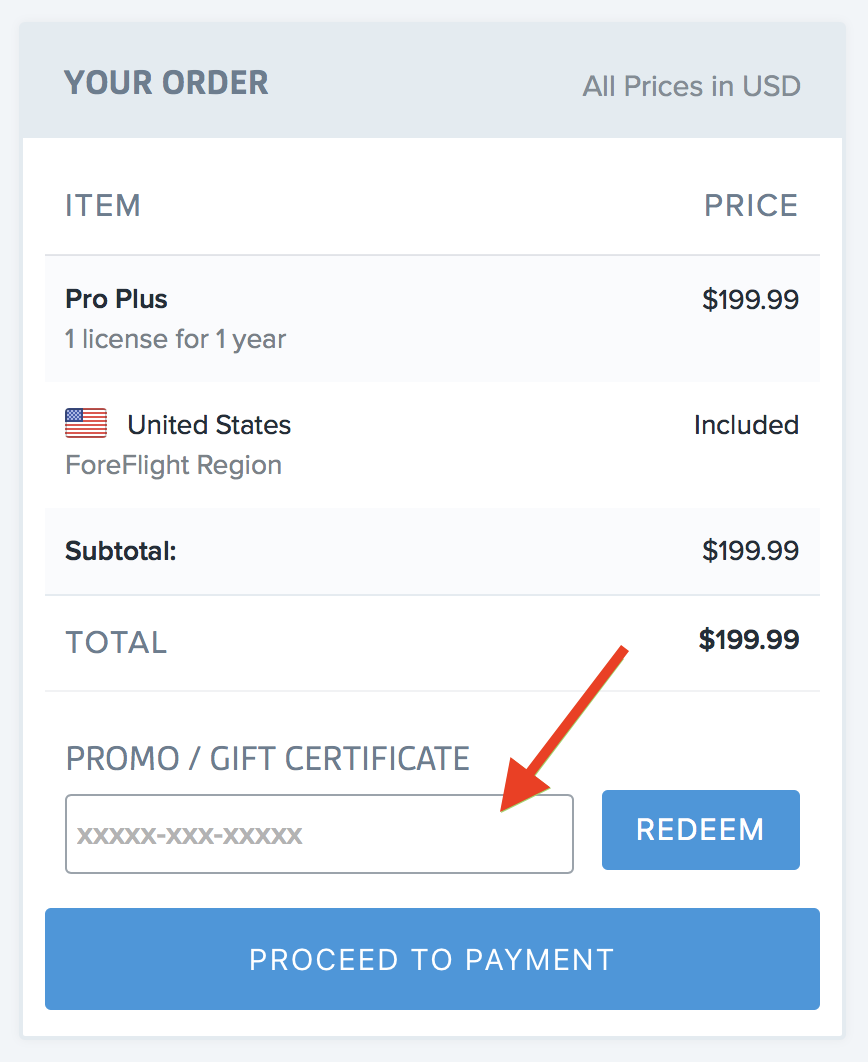This screenshot has height=1062, width=868.
Task: Click the Promo / Gift Certificate label
Action: pyautogui.click(x=267, y=758)
